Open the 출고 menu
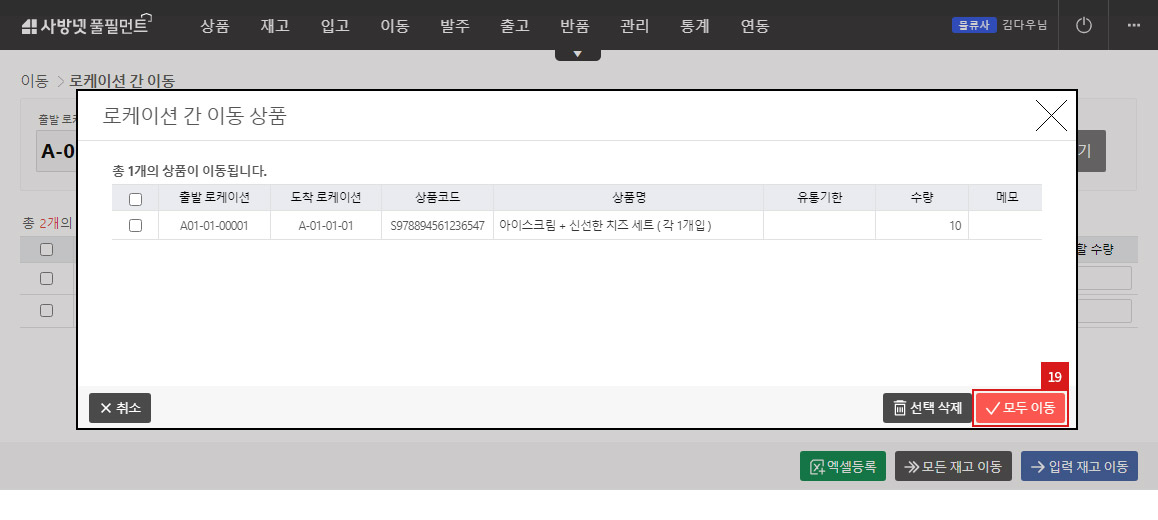1158x520 pixels. tap(515, 26)
